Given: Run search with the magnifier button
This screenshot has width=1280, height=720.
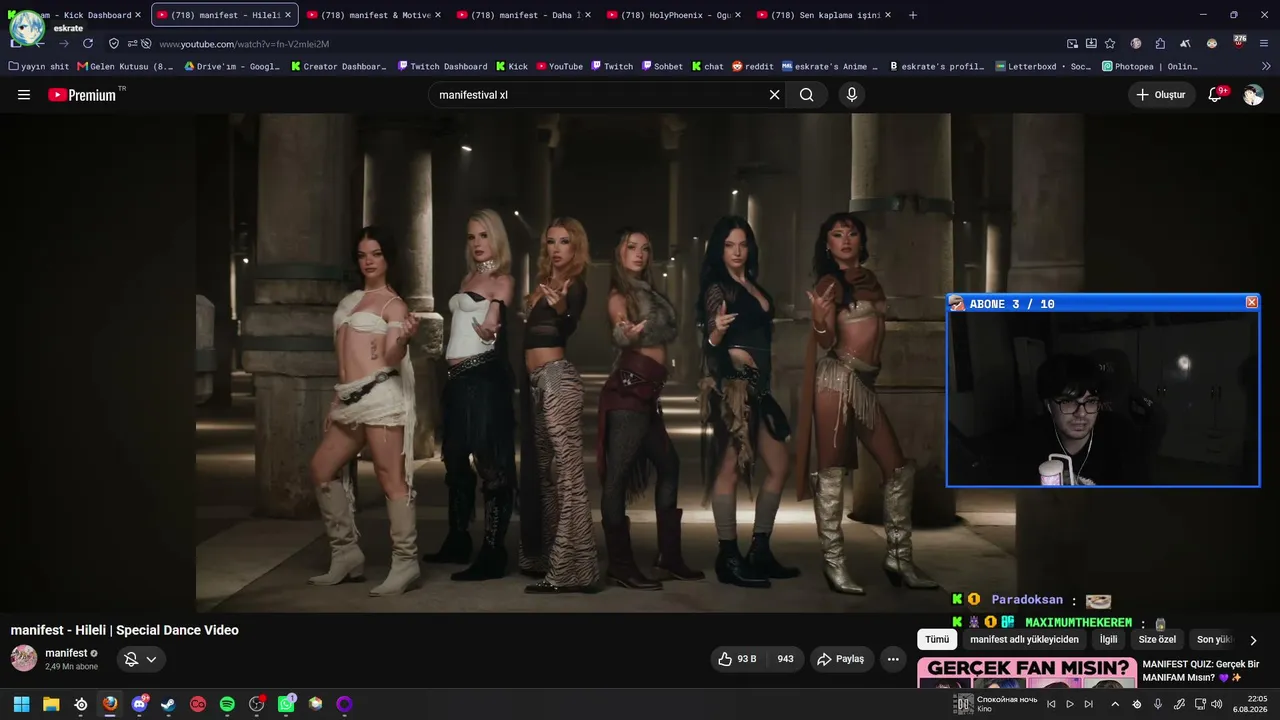Looking at the screenshot, I should [807, 95].
